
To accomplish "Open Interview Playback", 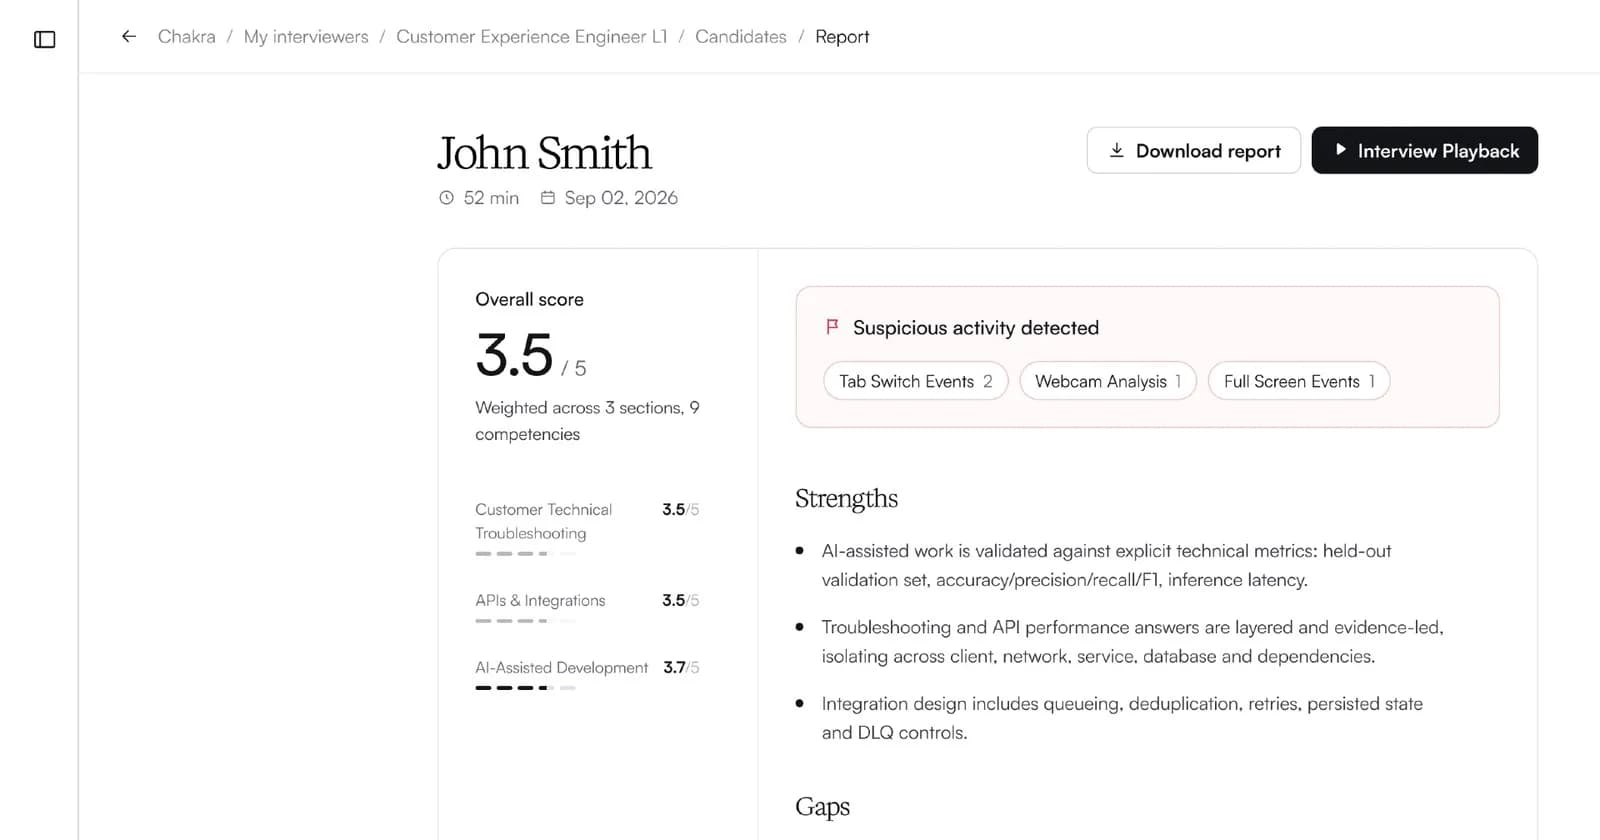I will 1425,151.
